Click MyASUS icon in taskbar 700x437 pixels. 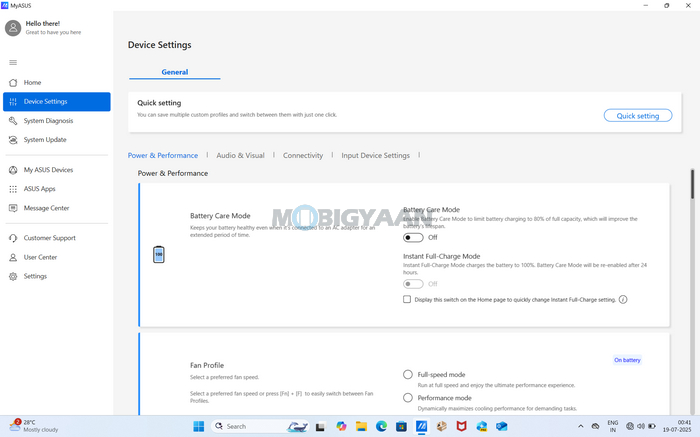point(421,426)
